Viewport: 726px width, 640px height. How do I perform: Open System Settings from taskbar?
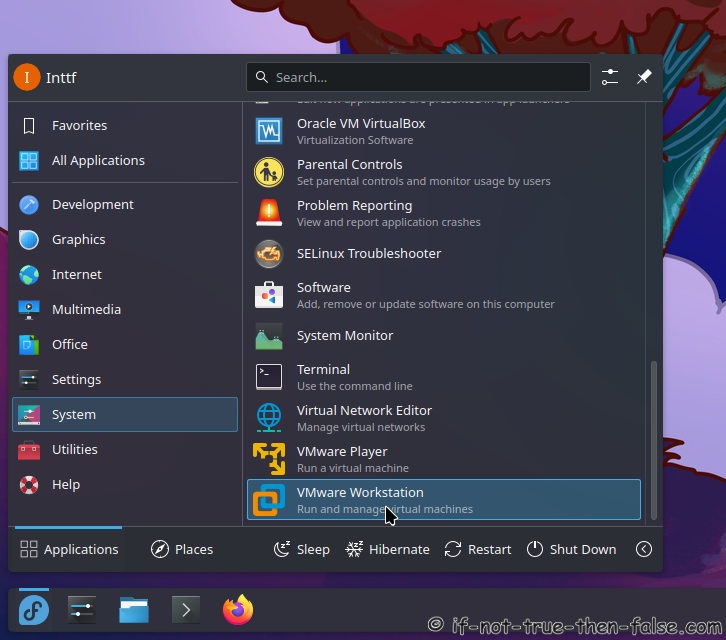pos(82,610)
